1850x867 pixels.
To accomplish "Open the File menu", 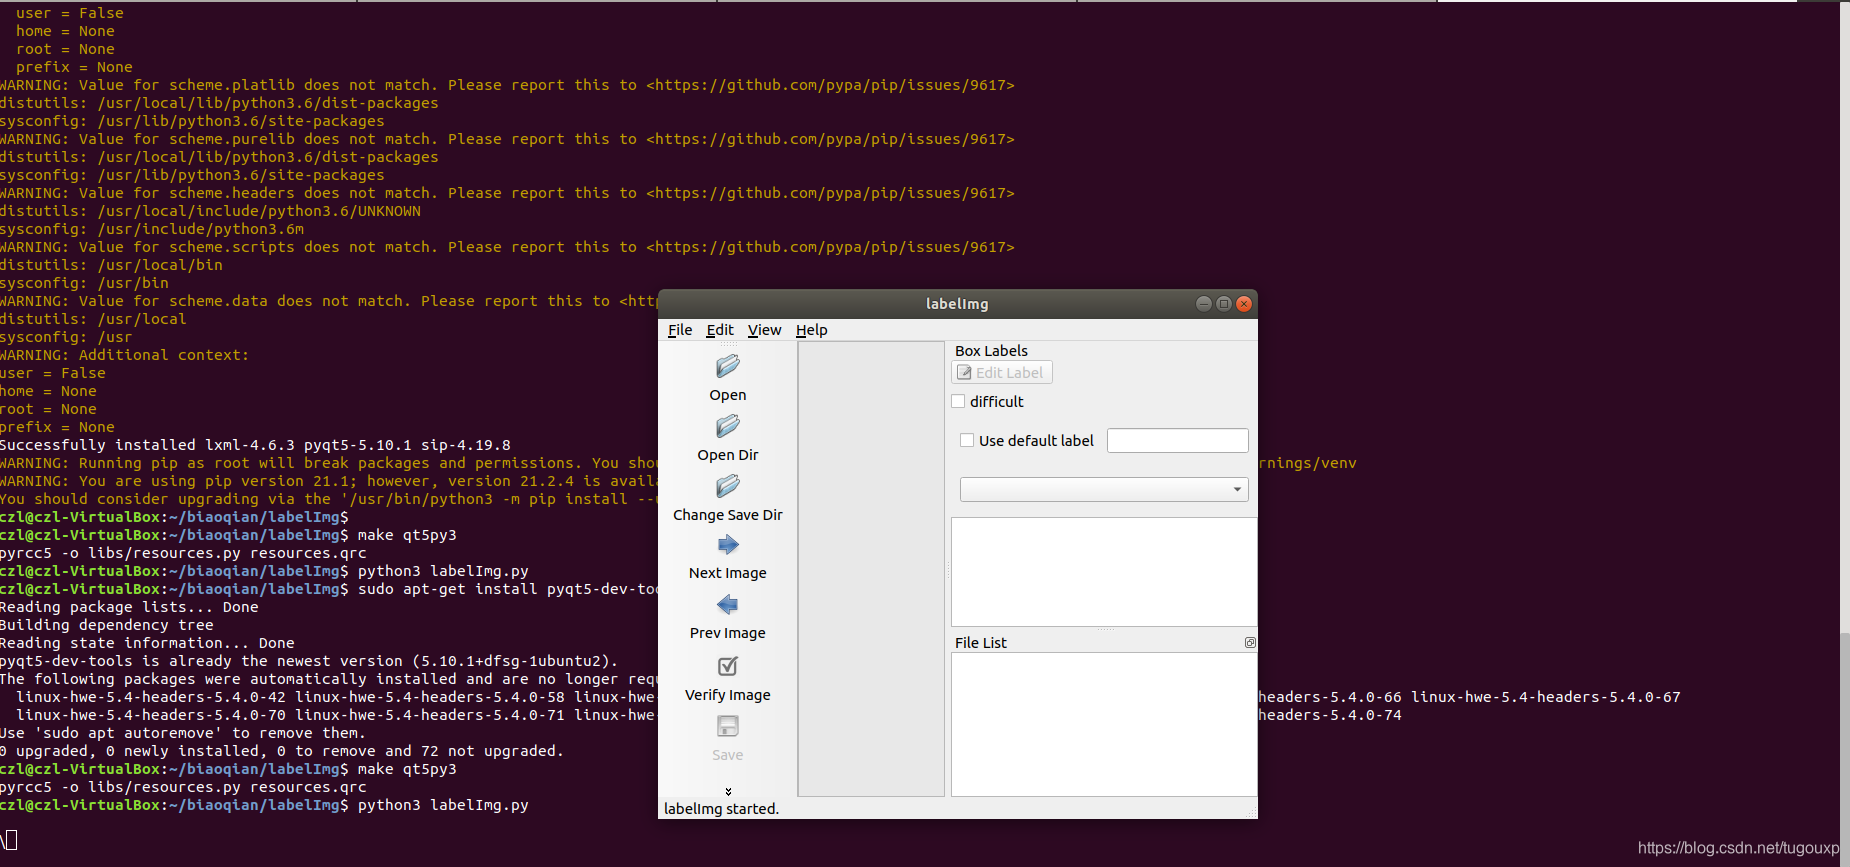I will pyautogui.click(x=680, y=330).
